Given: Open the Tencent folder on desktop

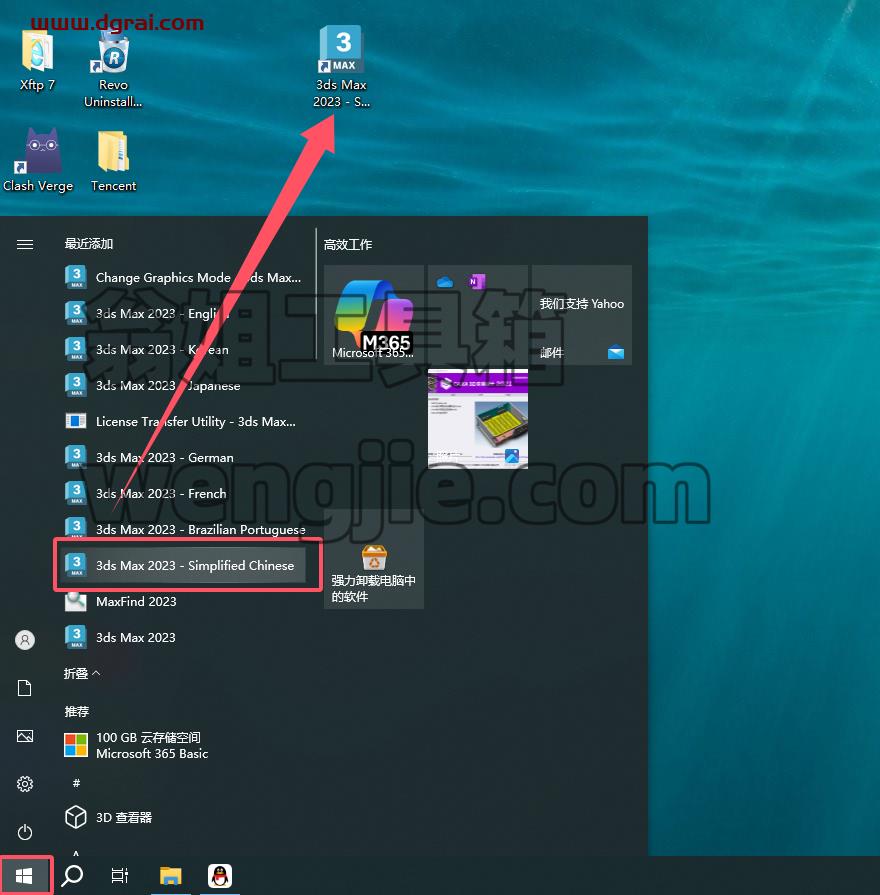Looking at the screenshot, I should (113, 162).
